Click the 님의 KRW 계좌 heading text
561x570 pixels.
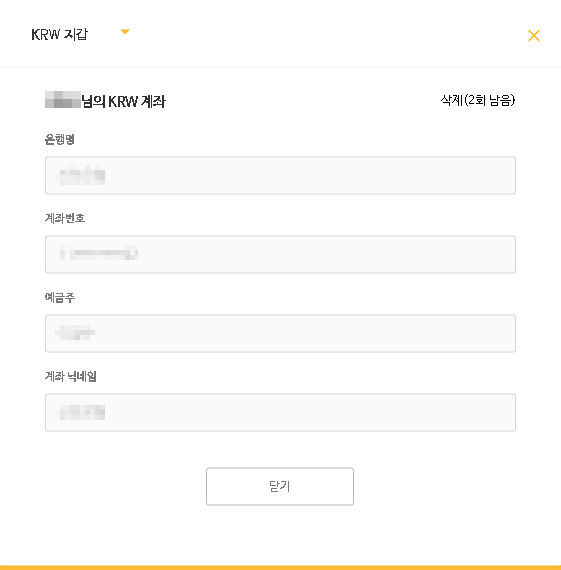point(123,101)
